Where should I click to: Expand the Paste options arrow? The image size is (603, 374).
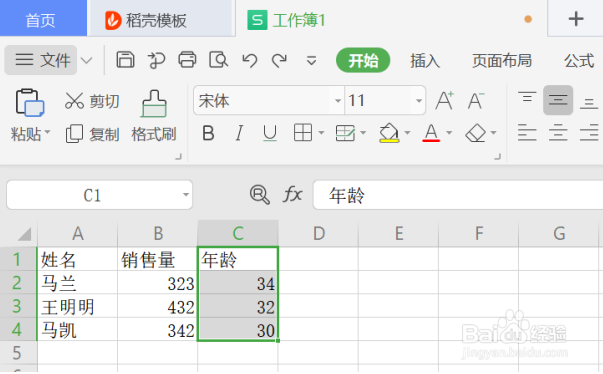[47, 132]
